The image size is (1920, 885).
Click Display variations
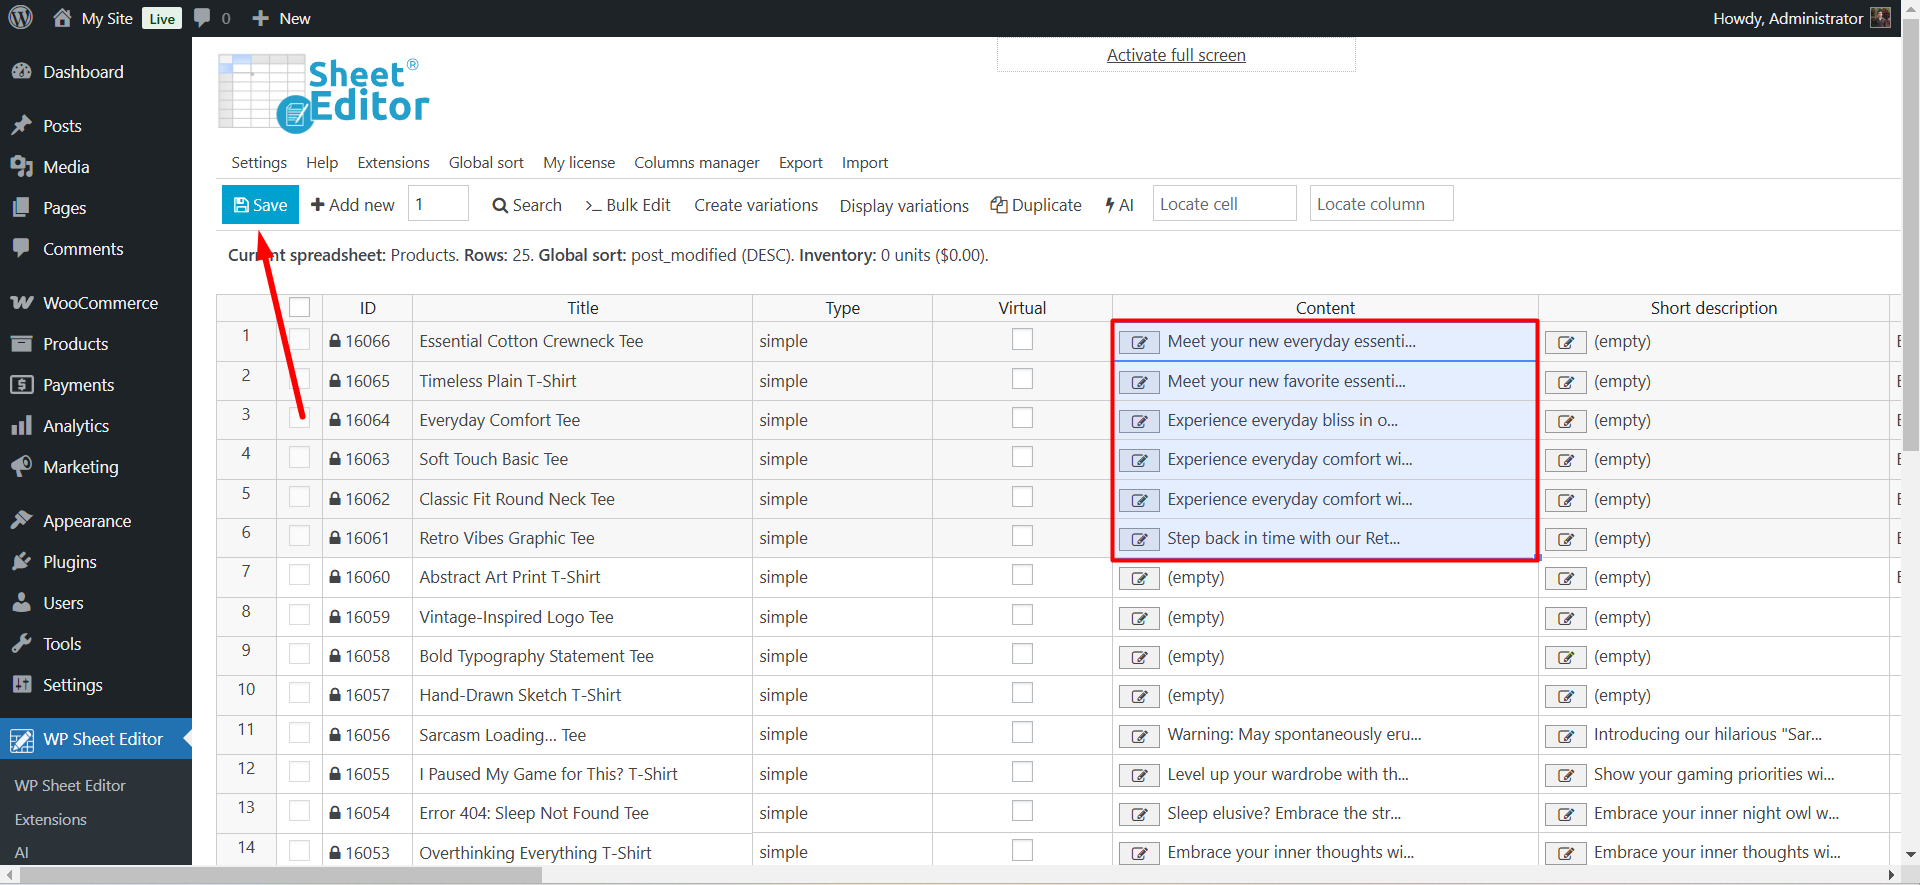tap(904, 206)
